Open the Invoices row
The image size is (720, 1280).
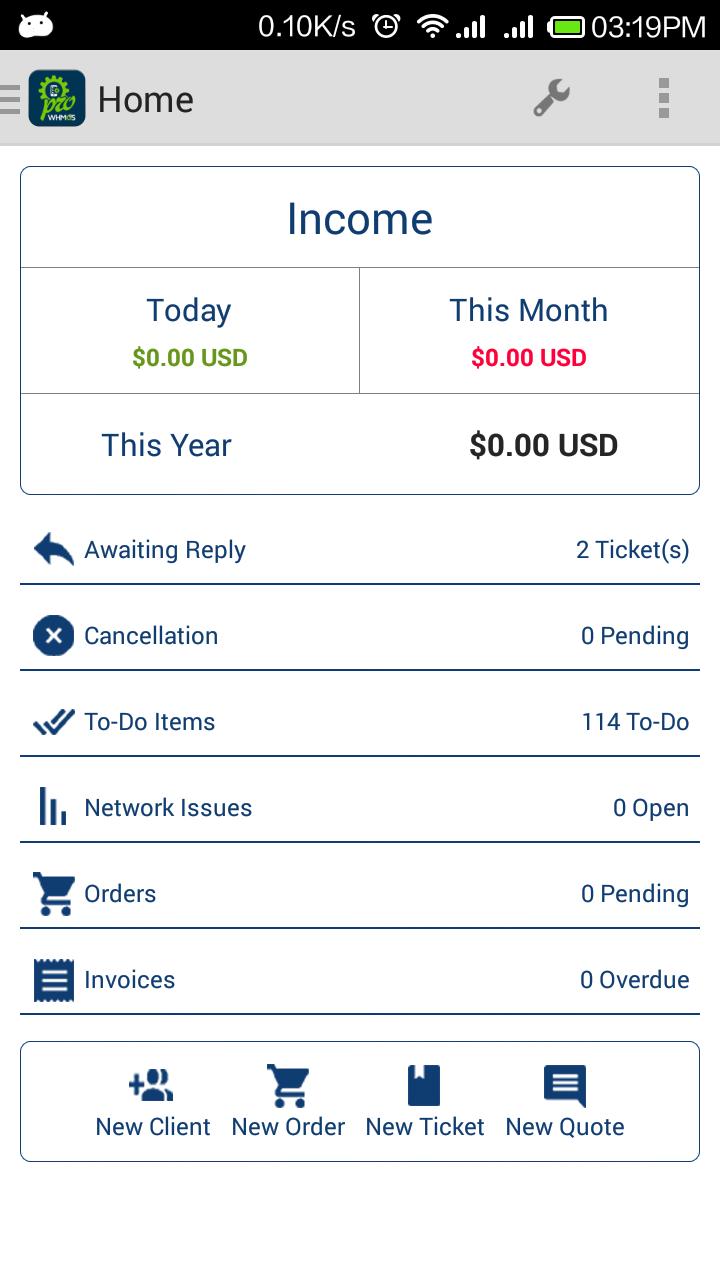click(360, 979)
